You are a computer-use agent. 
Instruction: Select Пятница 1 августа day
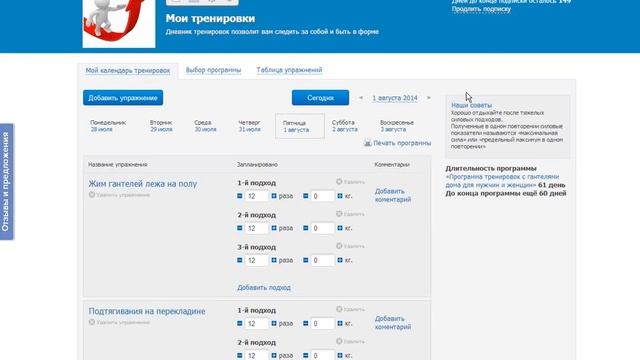coord(300,126)
